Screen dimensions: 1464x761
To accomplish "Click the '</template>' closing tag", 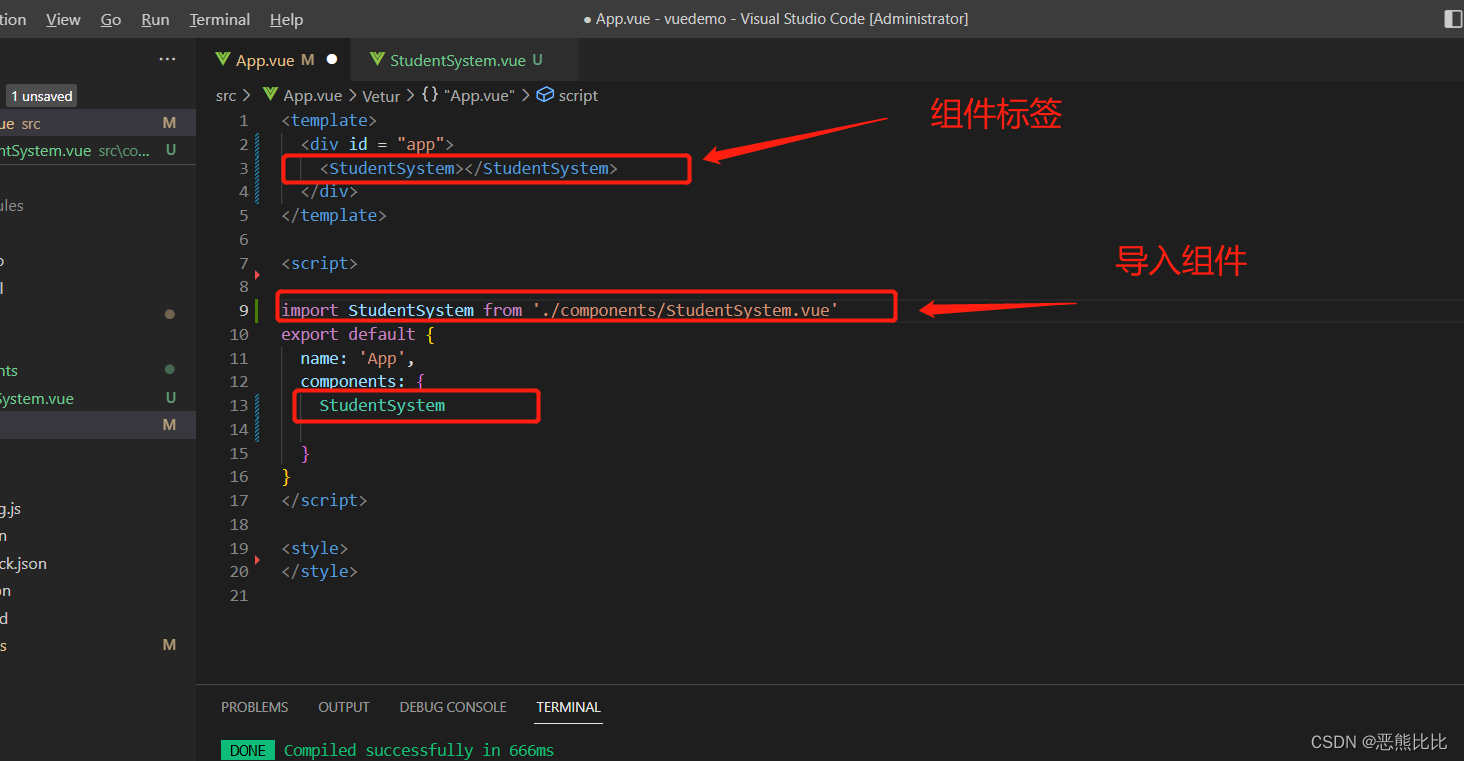I will pyautogui.click(x=334, y=215).
